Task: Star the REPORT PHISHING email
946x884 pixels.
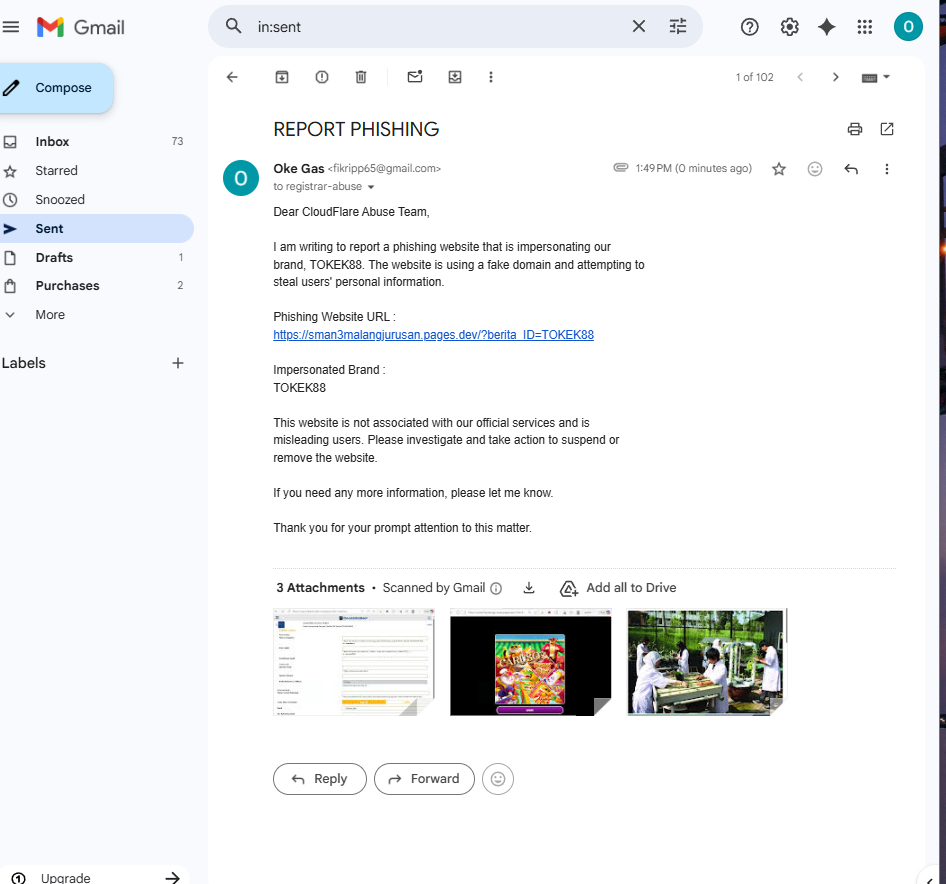Action: [x=779, y=169]
